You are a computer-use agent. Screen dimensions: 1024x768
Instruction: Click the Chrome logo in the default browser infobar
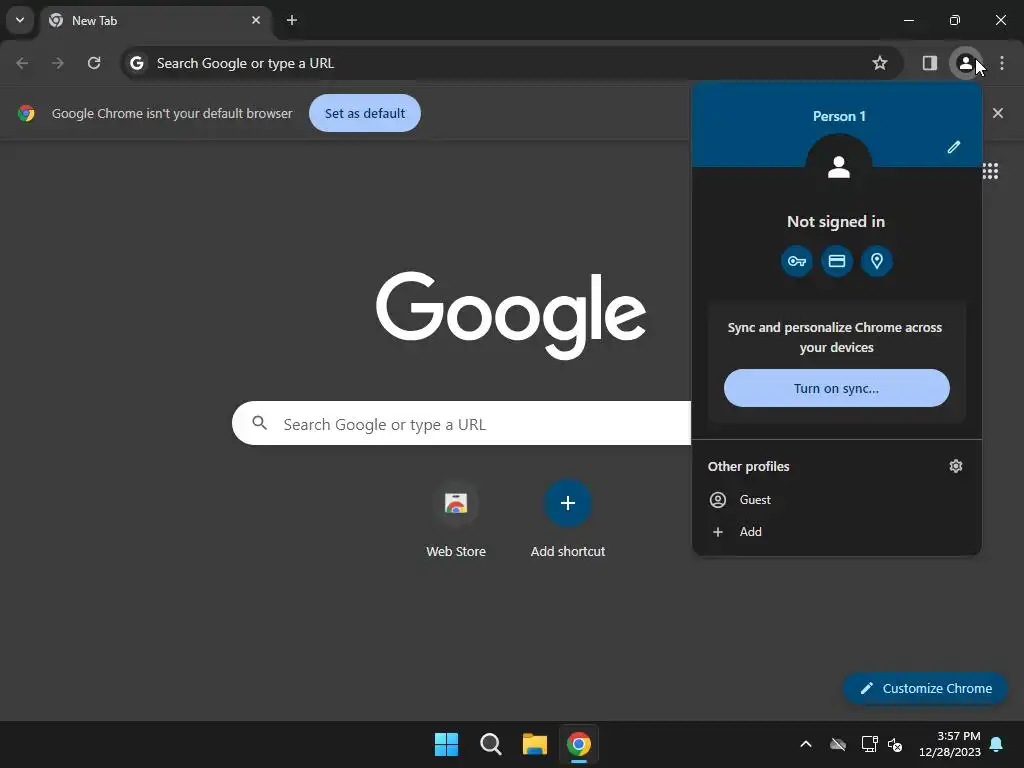point(26,114)
